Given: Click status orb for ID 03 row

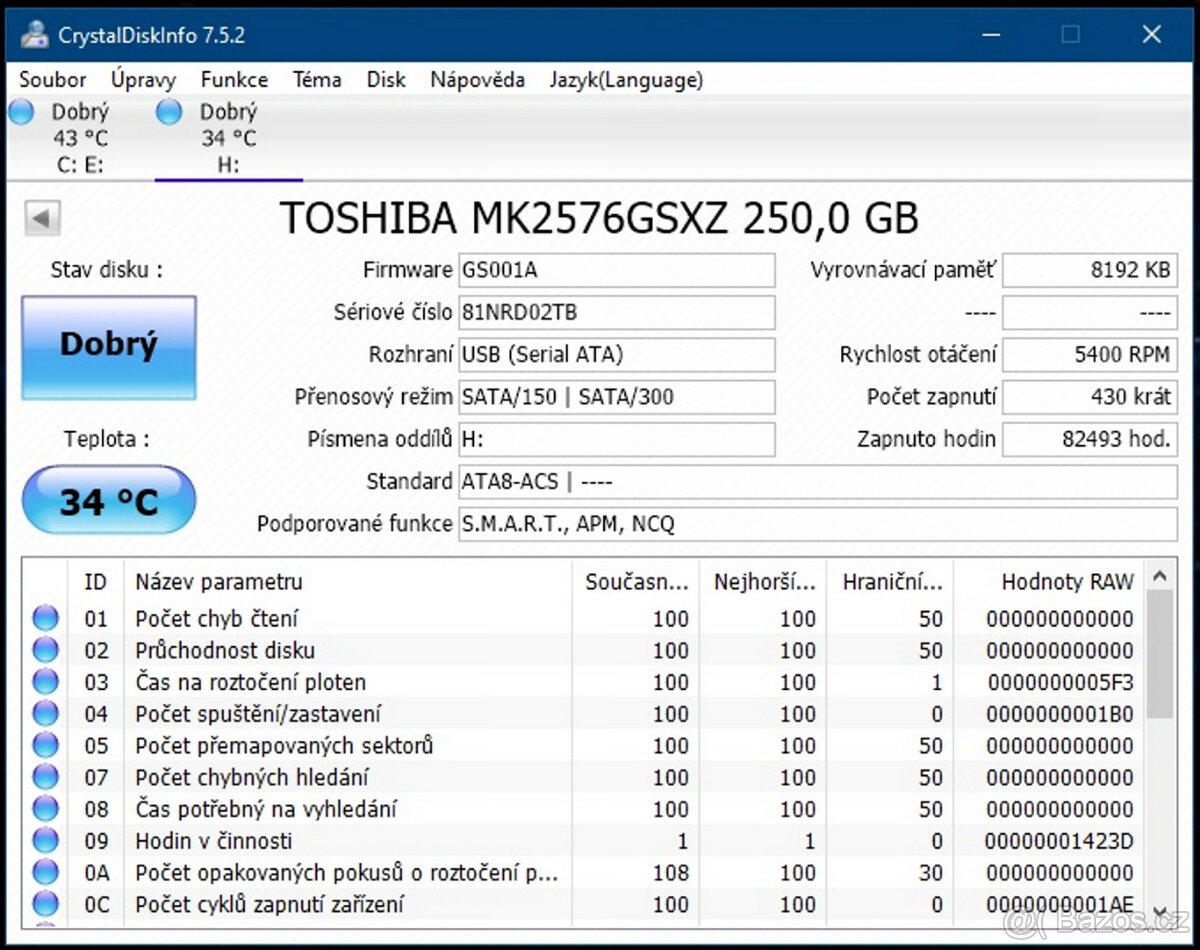Looking at the screenshot, I should coord(45,682).
